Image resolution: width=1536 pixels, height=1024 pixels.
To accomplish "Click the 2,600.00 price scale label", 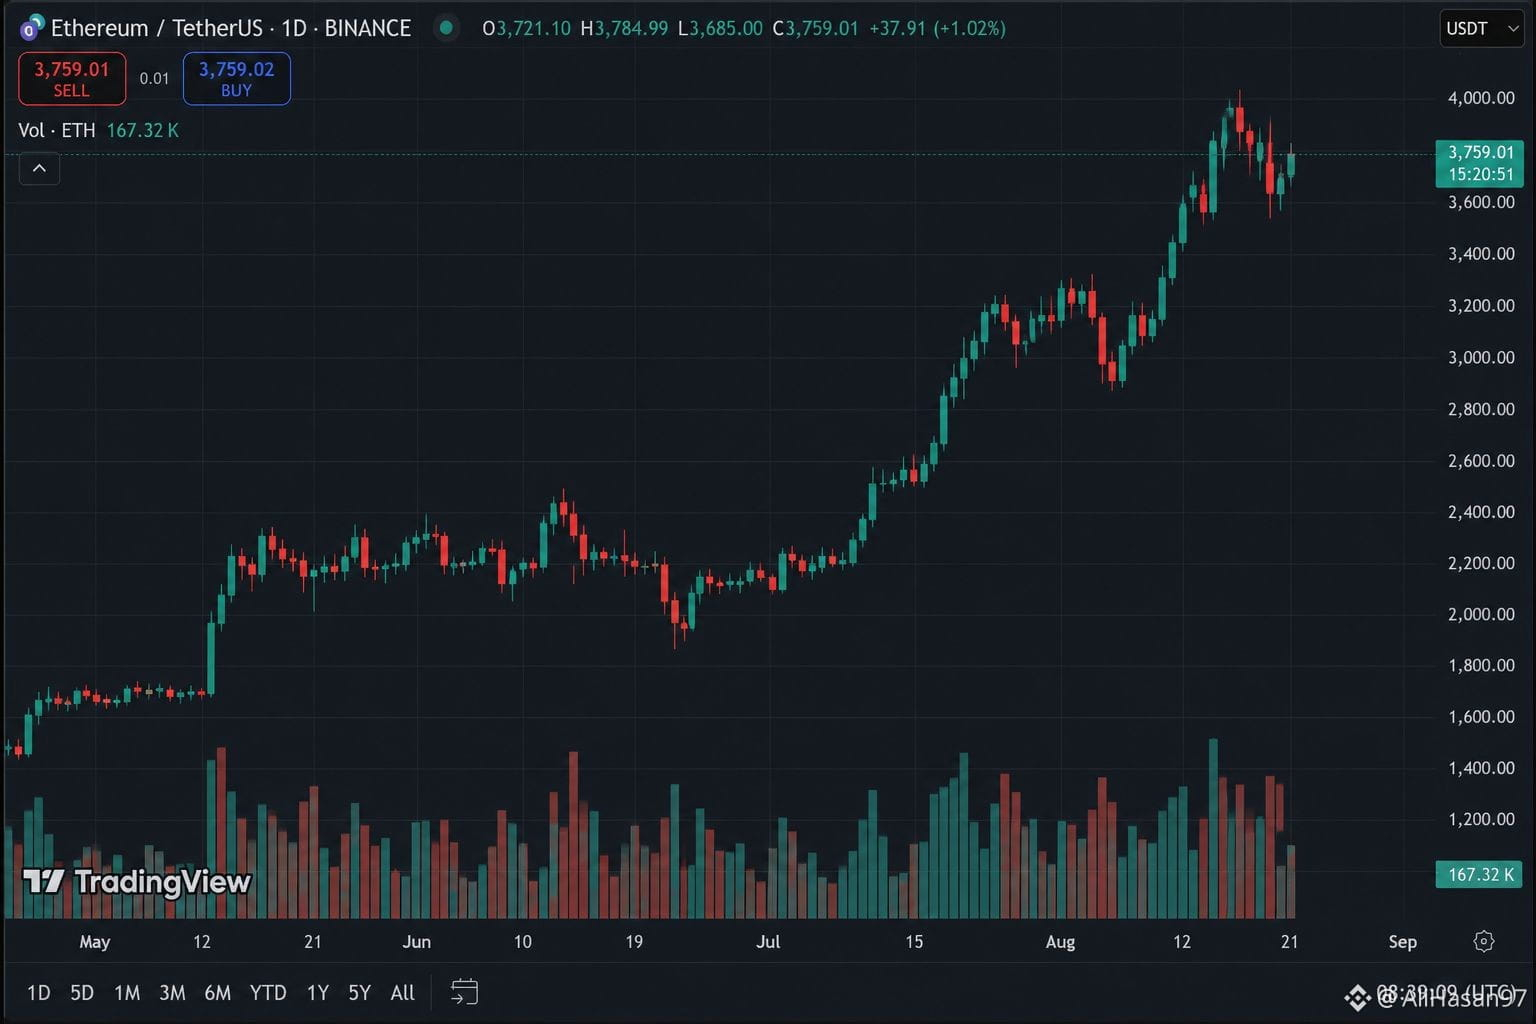I will 1481,461.
